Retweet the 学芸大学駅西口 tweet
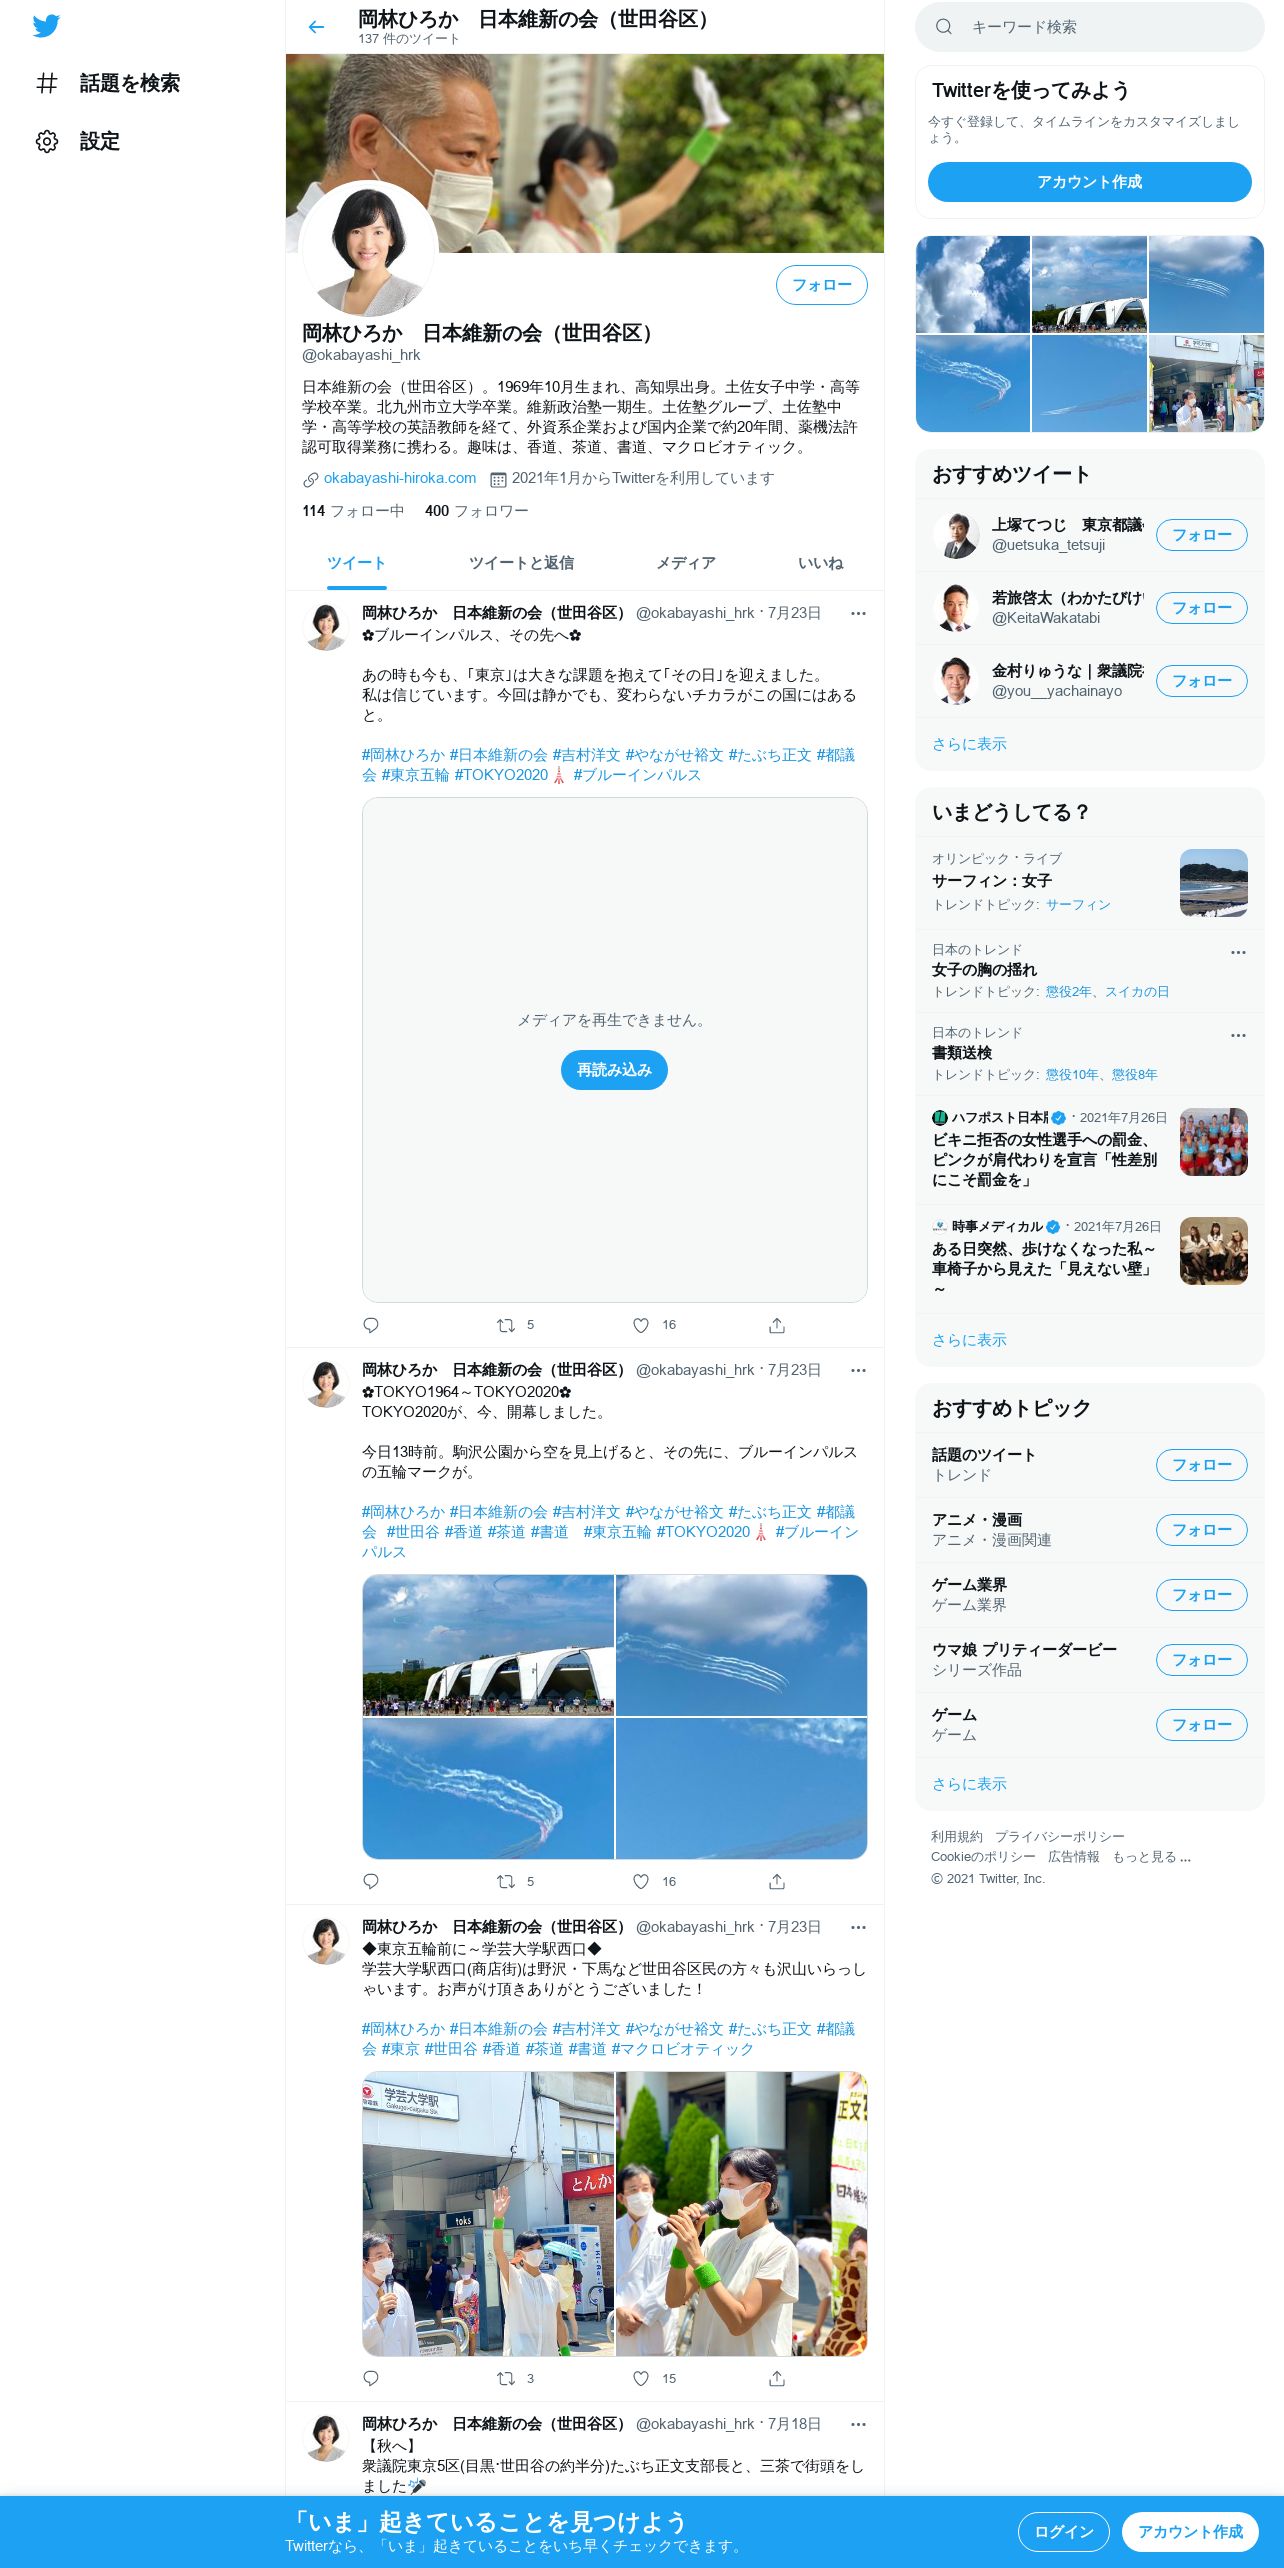 (506, 2378)
